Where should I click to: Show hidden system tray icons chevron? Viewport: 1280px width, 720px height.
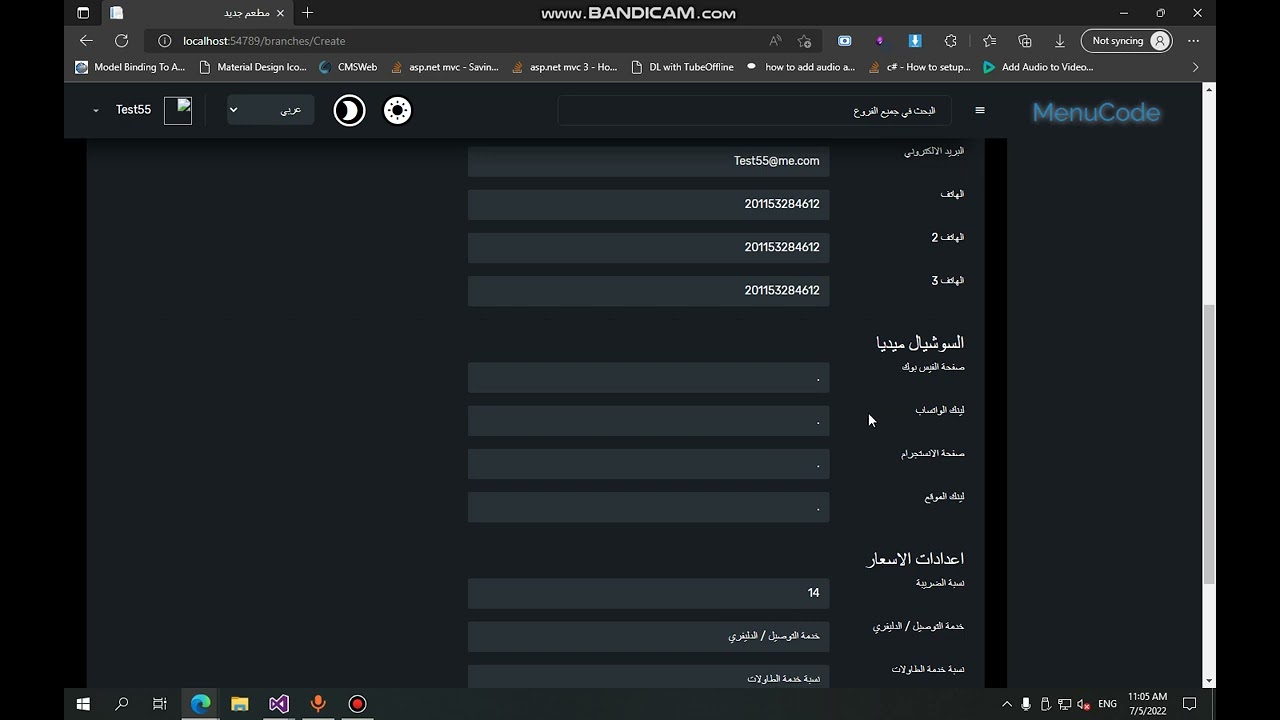1007,704
